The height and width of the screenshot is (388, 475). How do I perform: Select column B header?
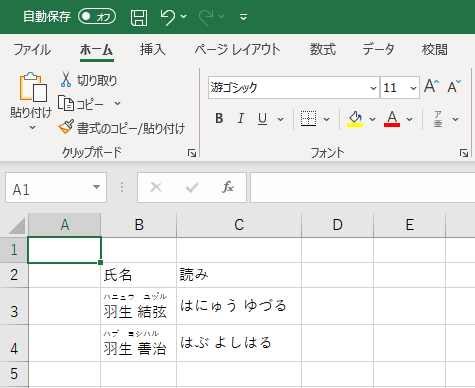139,225
